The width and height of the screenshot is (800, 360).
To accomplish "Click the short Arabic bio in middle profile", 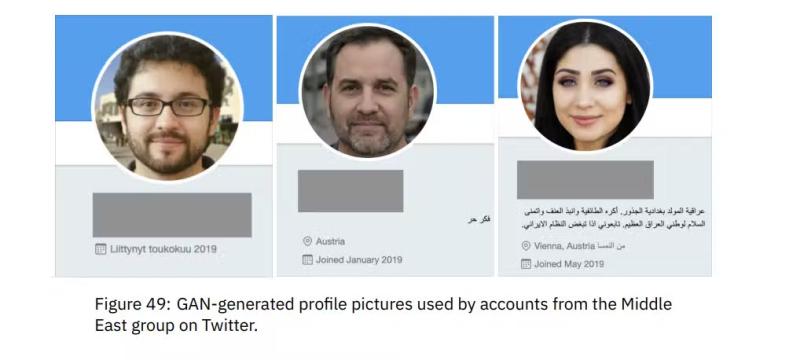I will click(x=479, y=219).
